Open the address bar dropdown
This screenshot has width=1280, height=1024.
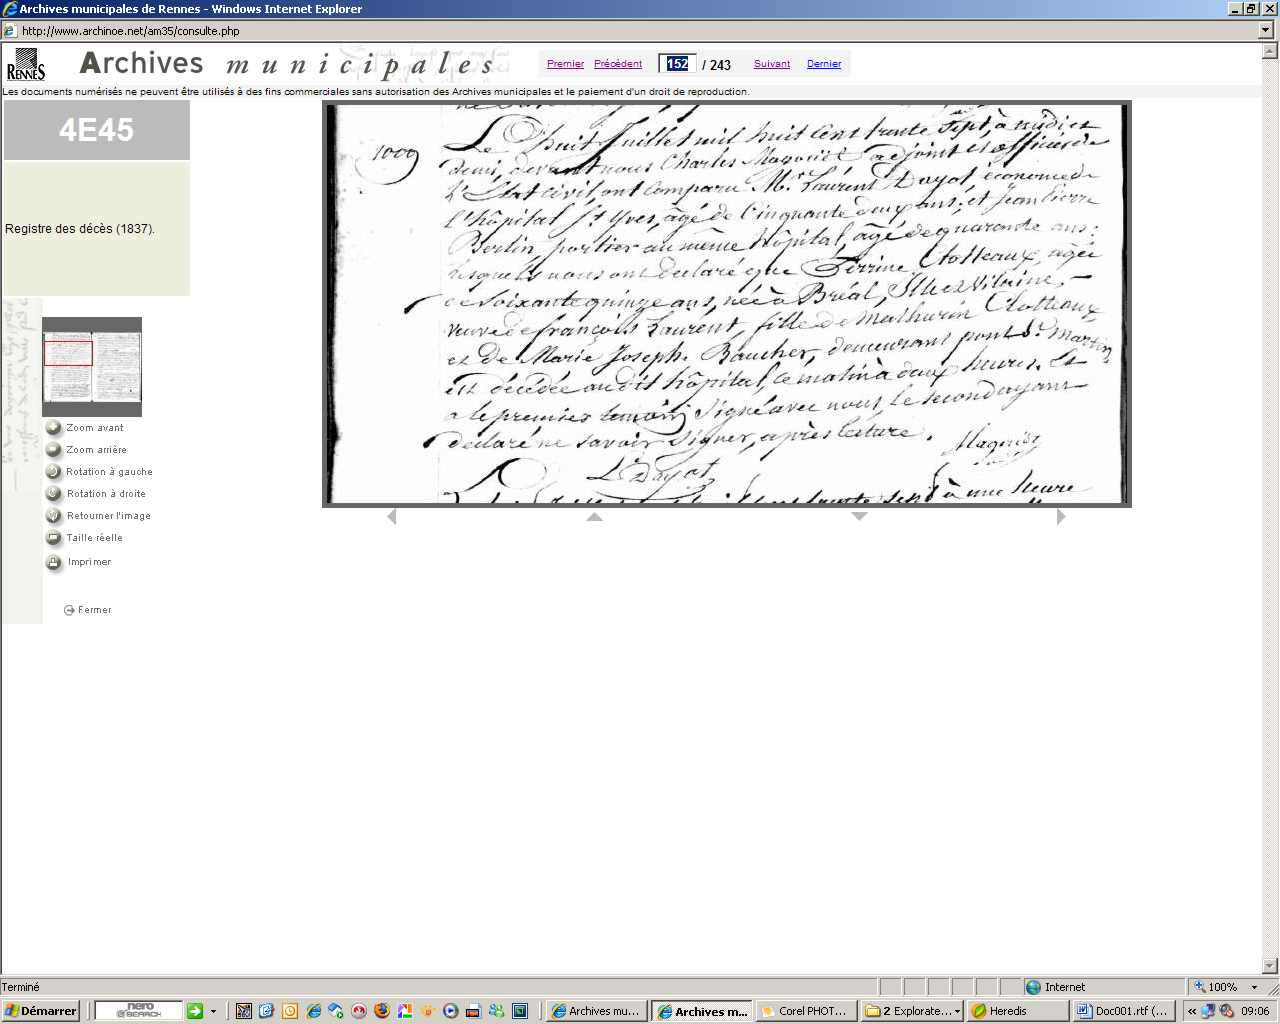point(1266,31)
